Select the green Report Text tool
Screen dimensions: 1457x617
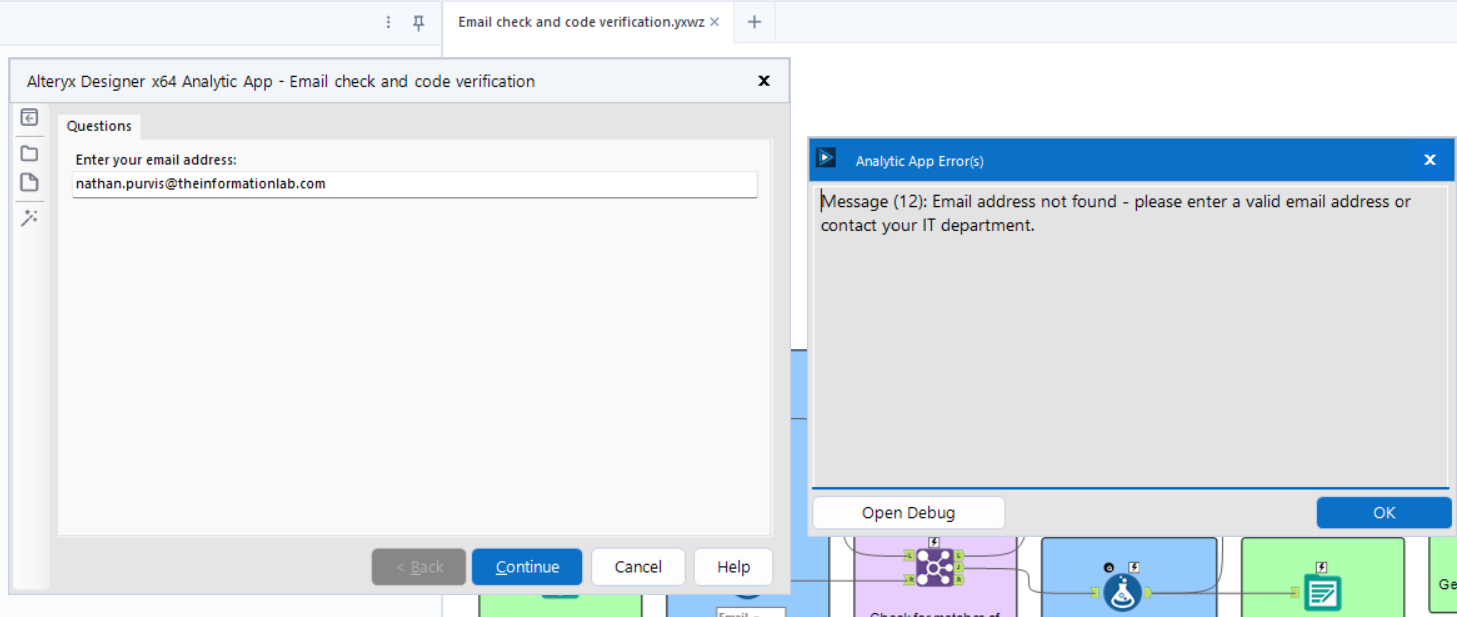[1322, 592]
